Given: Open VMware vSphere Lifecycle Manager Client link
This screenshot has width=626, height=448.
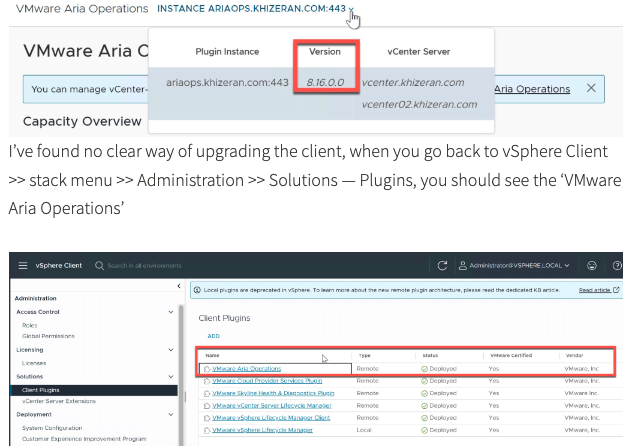Looking at the screenshot, I should point(271,418).
